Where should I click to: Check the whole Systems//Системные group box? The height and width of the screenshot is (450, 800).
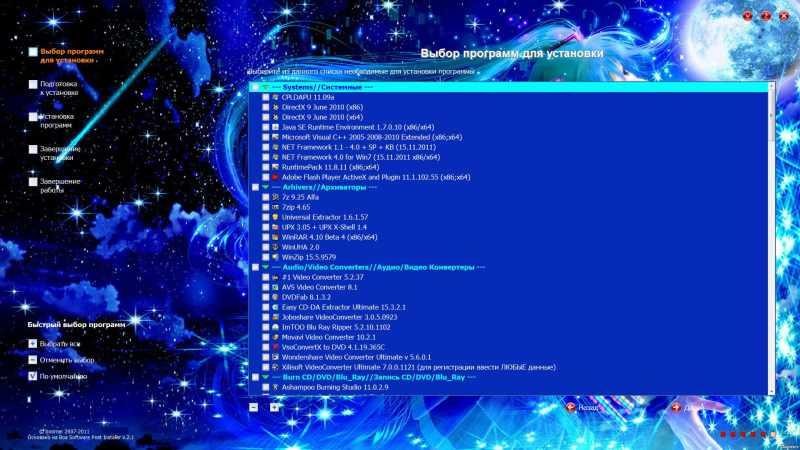(256, 87)
